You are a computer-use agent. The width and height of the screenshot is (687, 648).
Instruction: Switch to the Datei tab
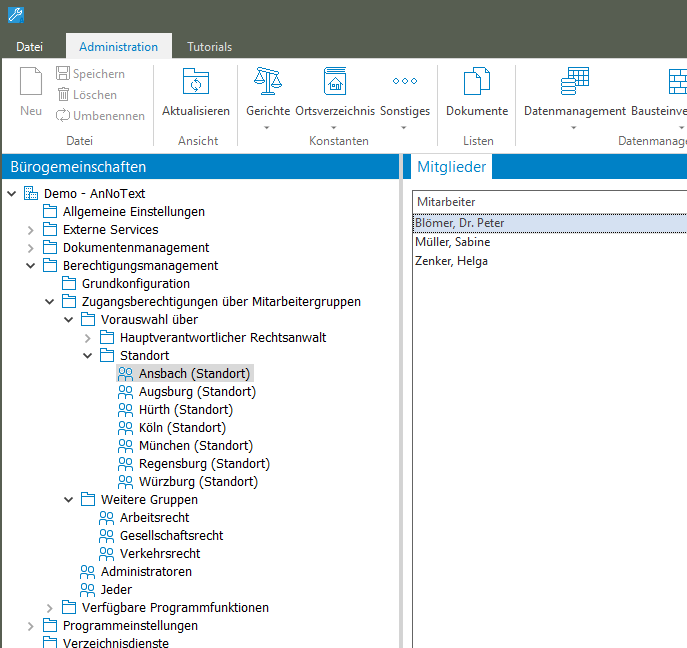coord(30,47)
